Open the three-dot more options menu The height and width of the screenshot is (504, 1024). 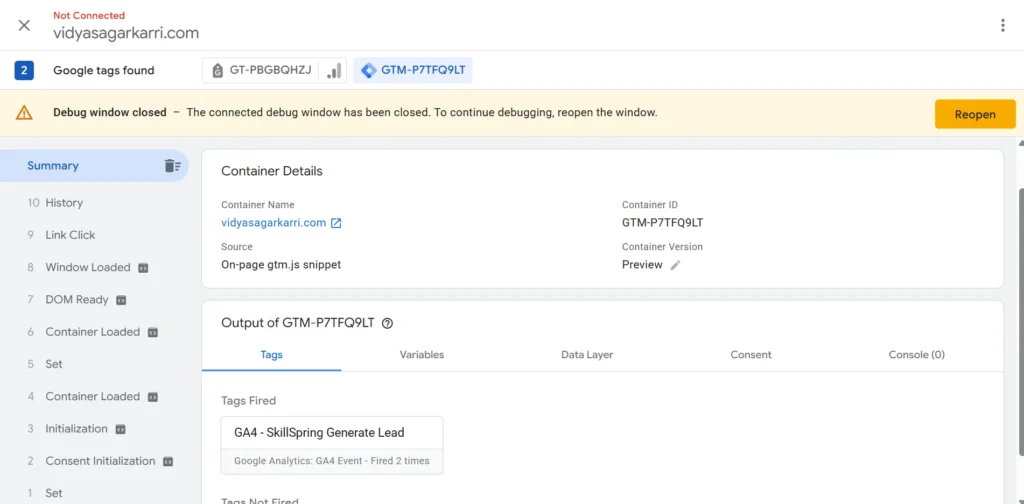(1002, 25)
